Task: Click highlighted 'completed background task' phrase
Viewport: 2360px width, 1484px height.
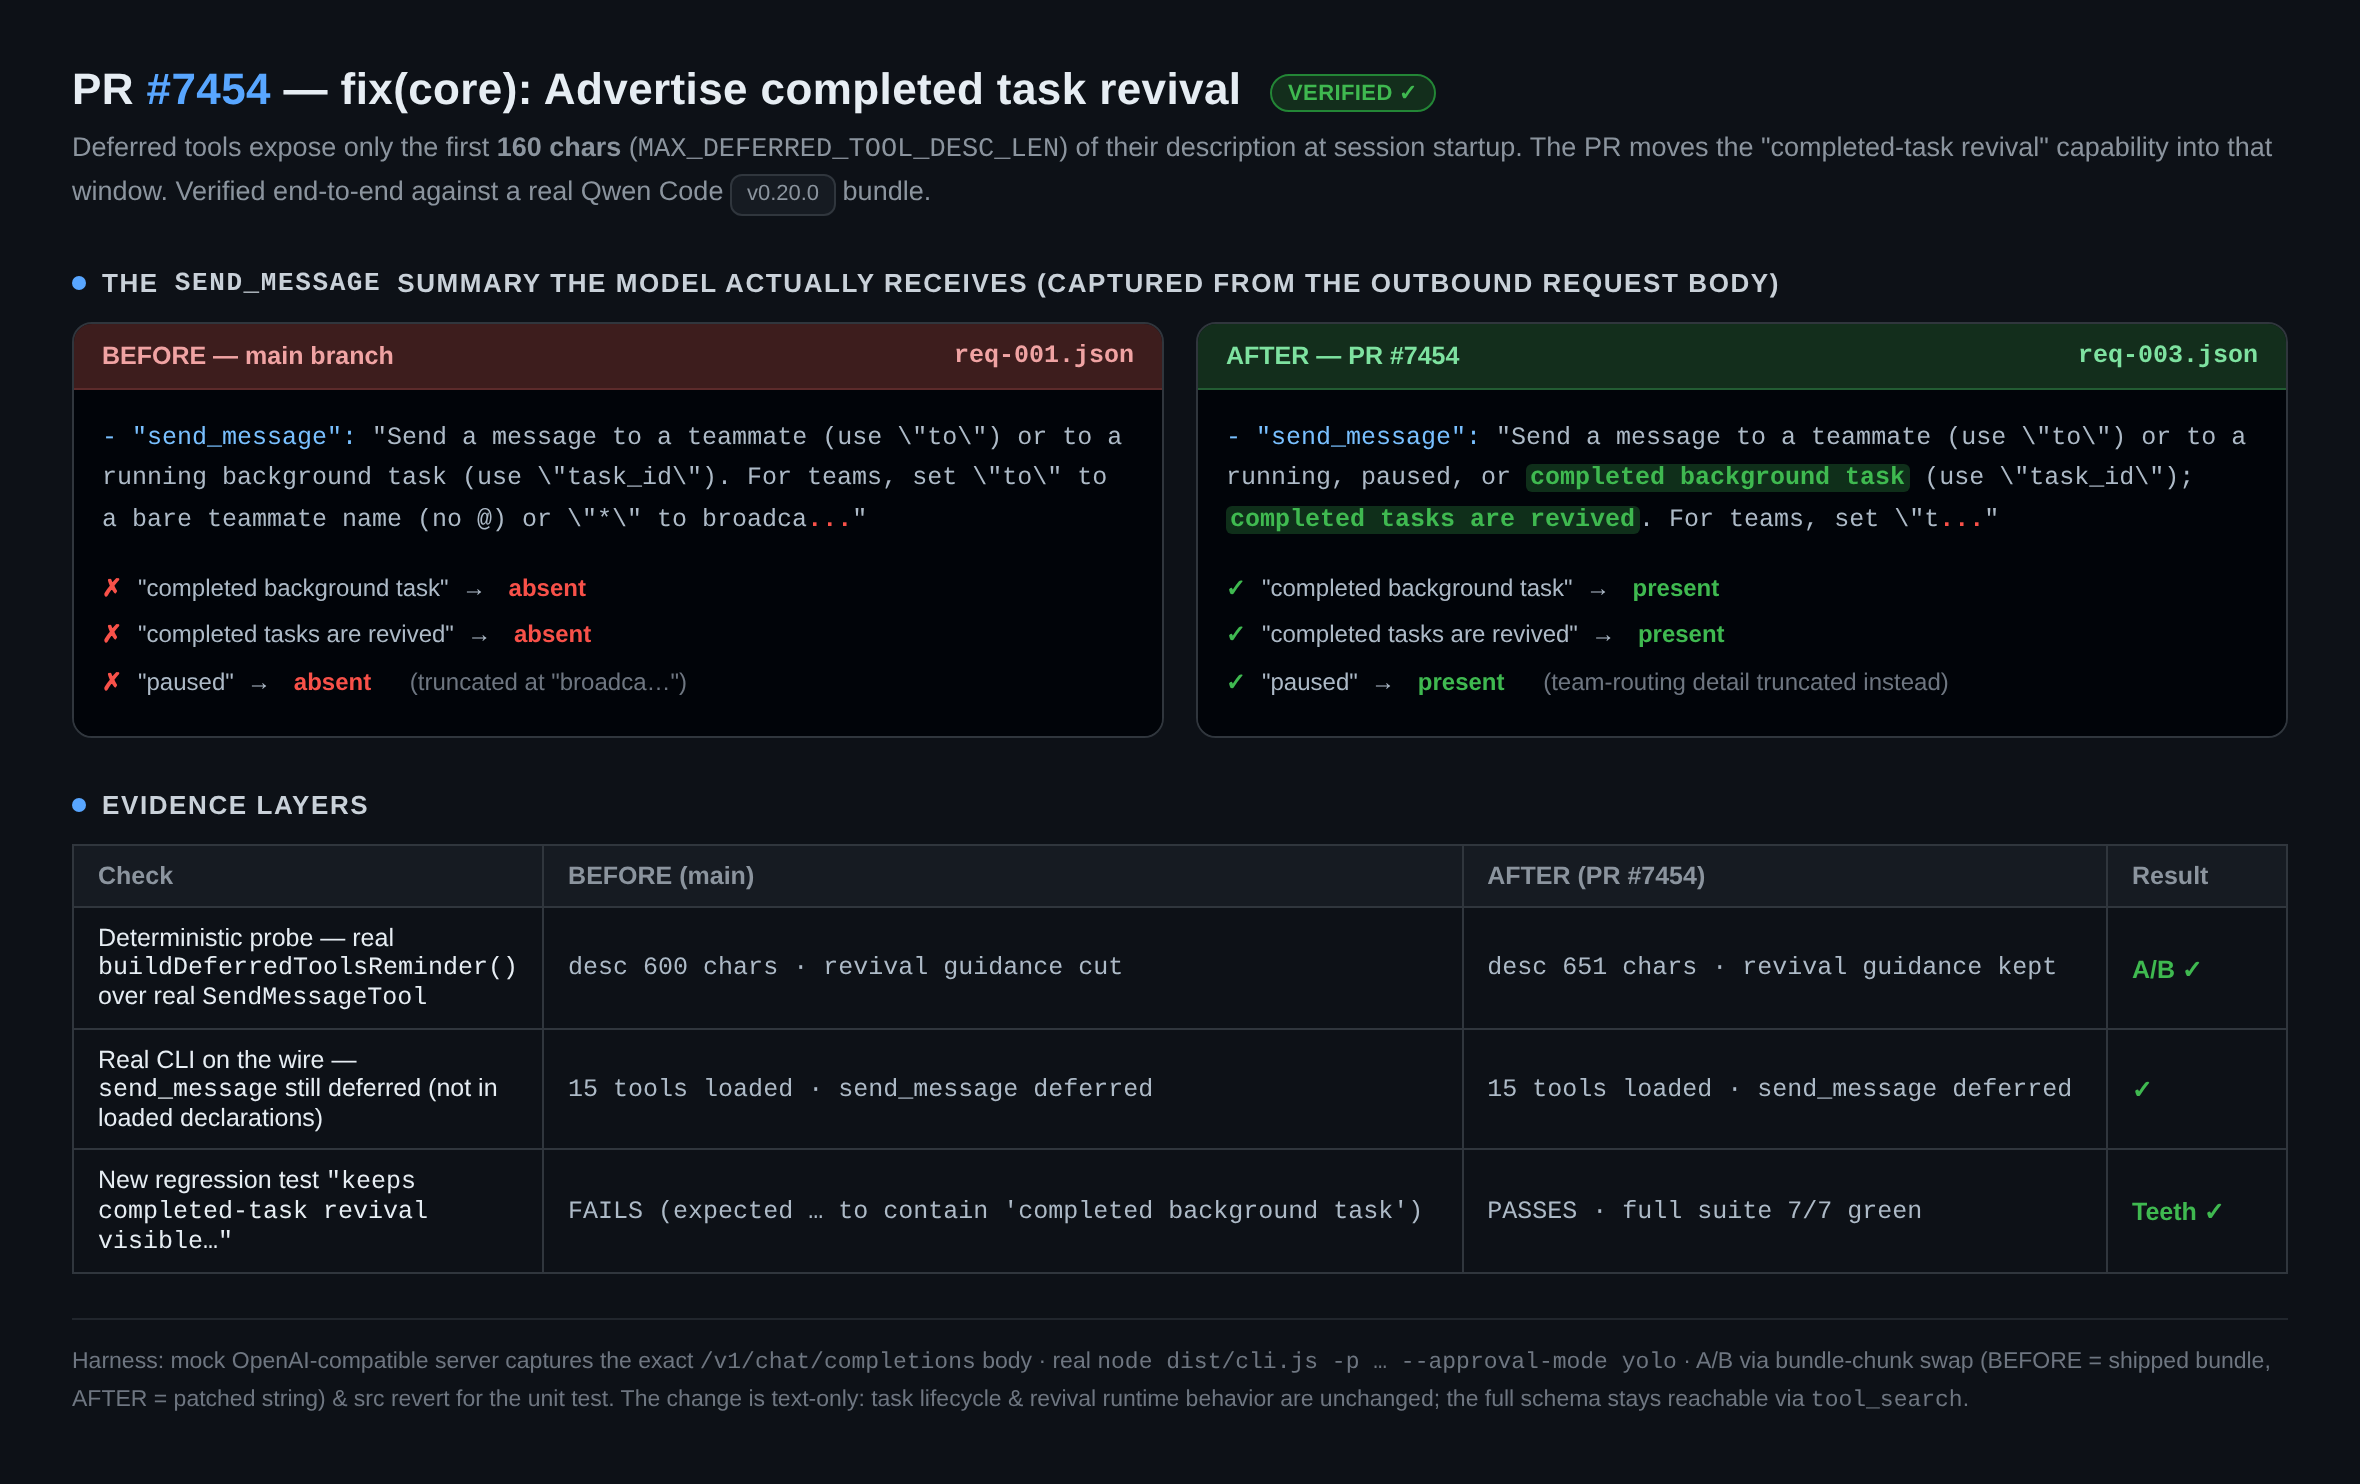Action: click(1717, 477)
